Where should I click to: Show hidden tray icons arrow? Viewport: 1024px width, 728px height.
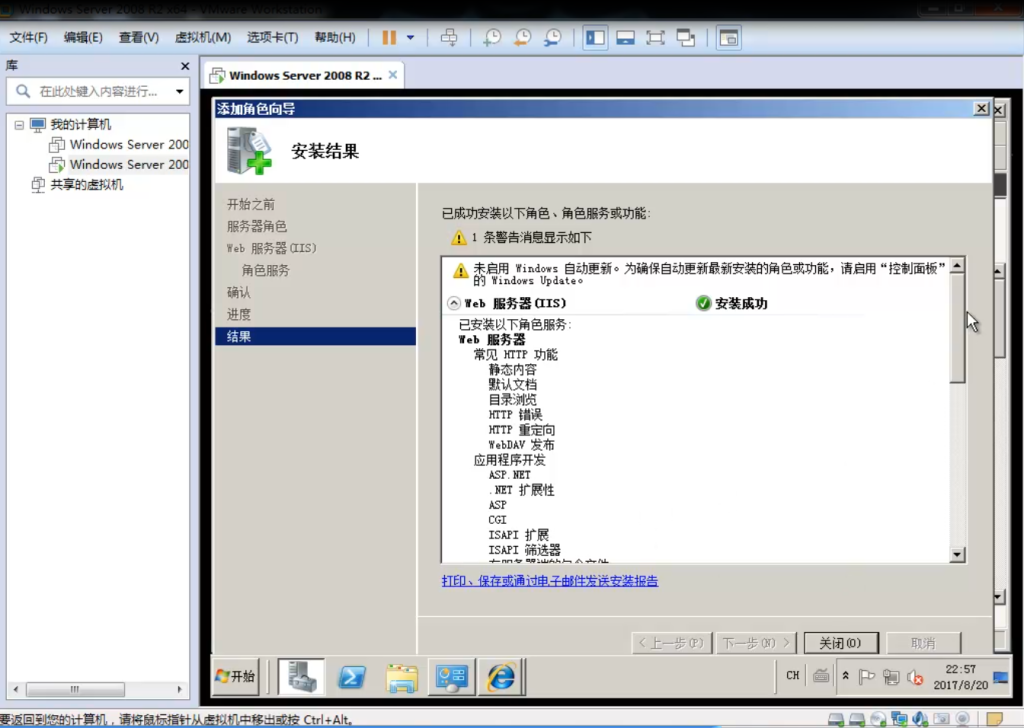tap(845, 676)
